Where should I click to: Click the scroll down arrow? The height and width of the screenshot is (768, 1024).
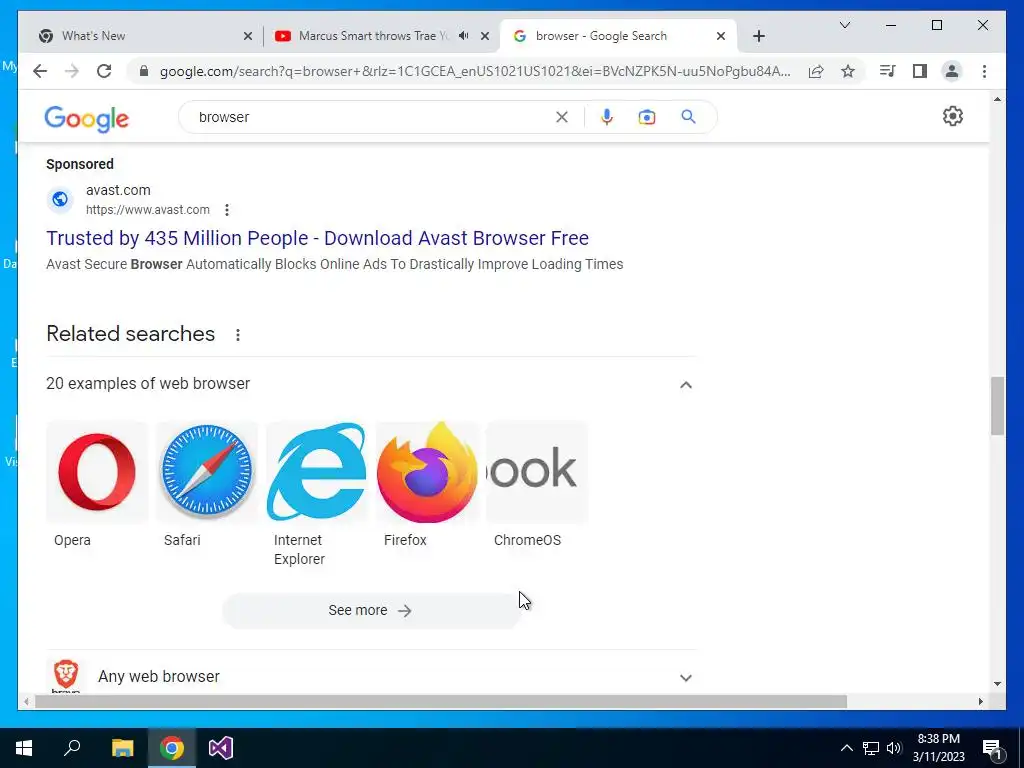(x=997, y=684)
